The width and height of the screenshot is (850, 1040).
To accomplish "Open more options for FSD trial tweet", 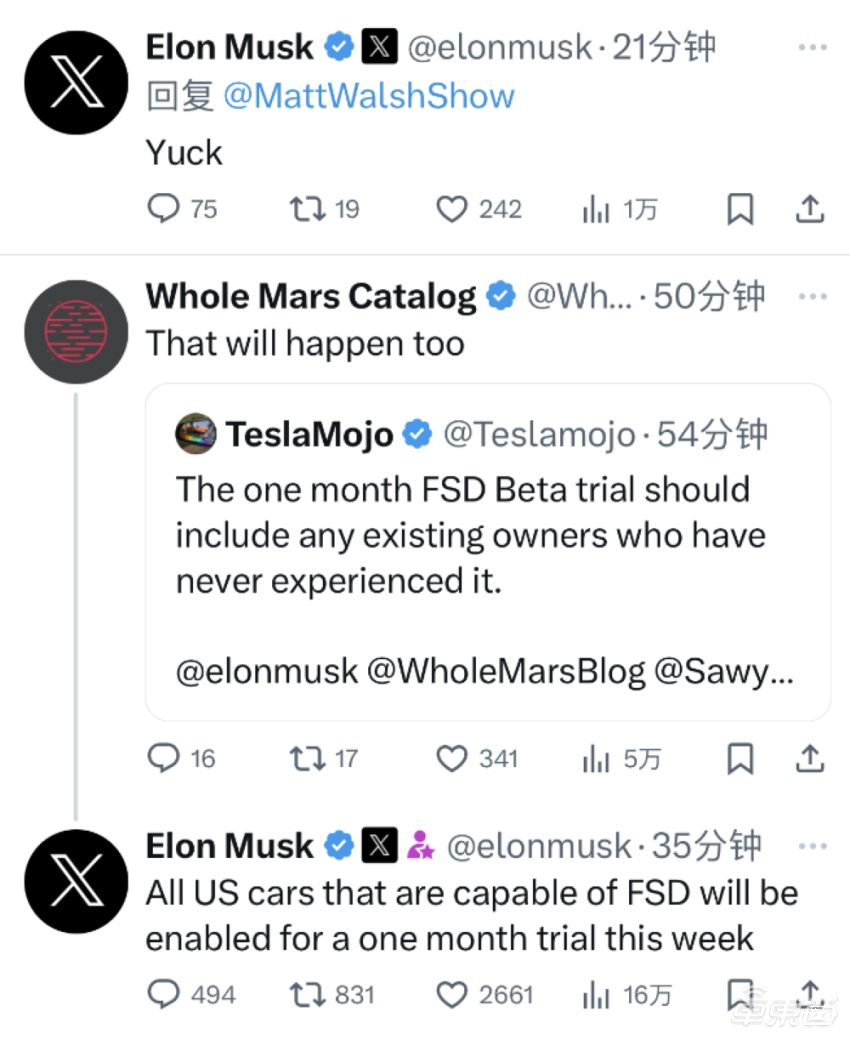I will coord(814,846).
